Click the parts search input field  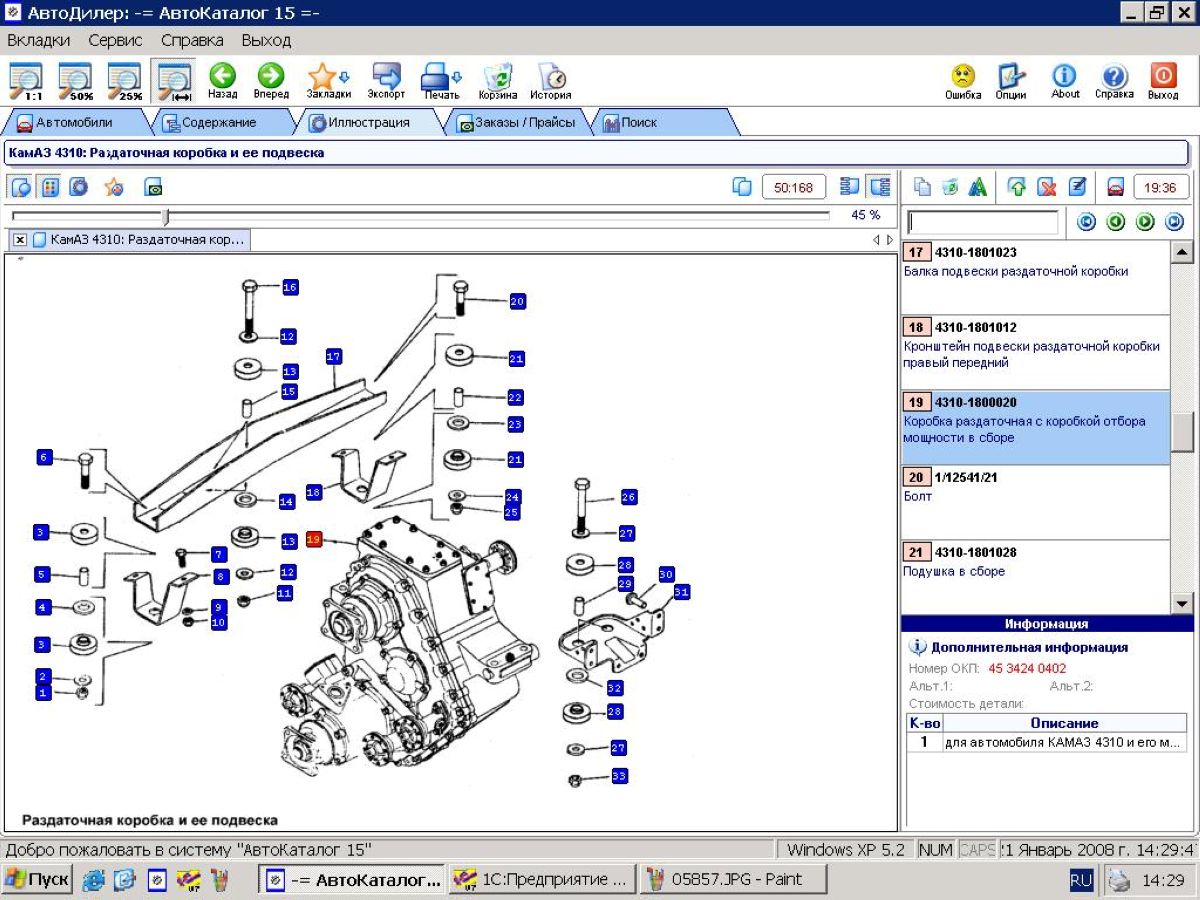coord(982,222)
